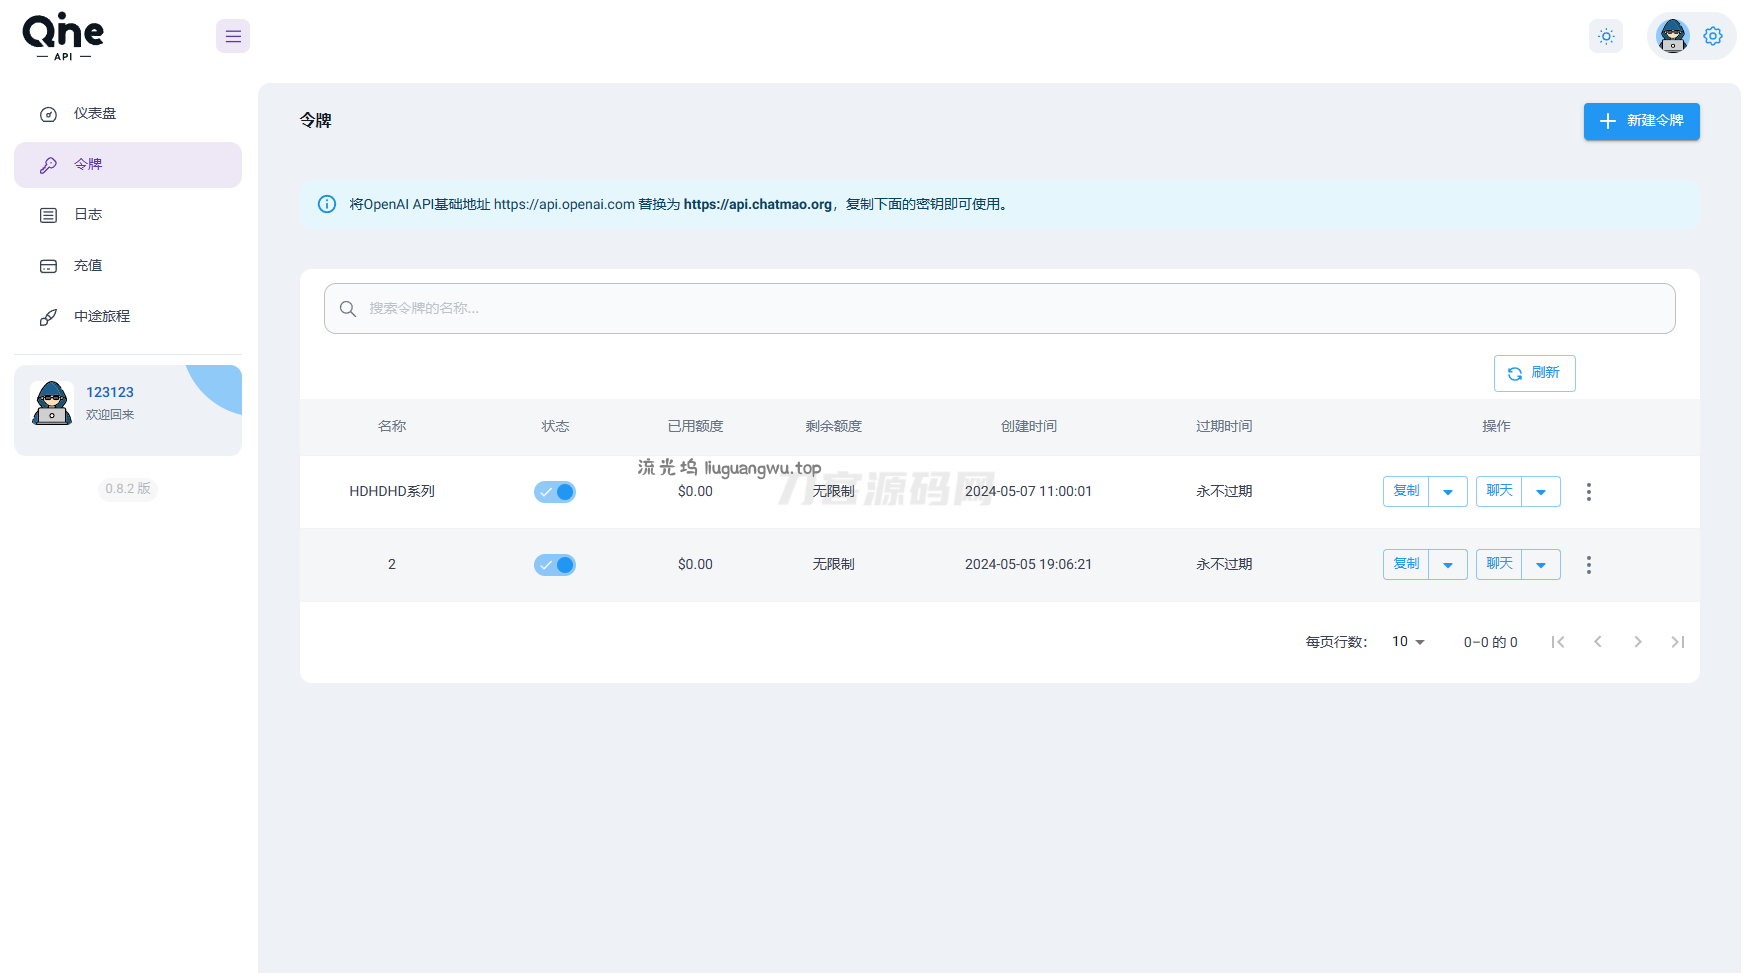This screenshot has width=1757, height=973.
Task: Open rows per page dropdown showing 10
Action: click(x=1408, y=642)
